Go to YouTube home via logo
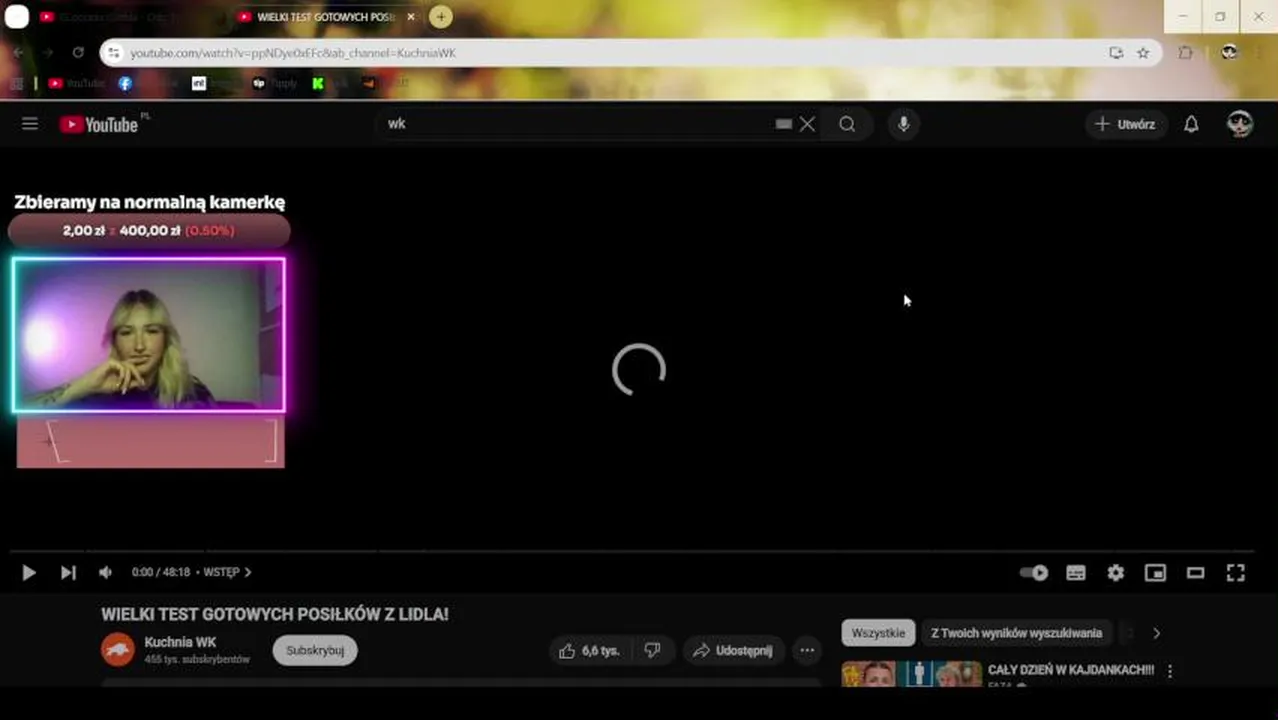This screenshot has height=720, width=1278. coord(98,124)
